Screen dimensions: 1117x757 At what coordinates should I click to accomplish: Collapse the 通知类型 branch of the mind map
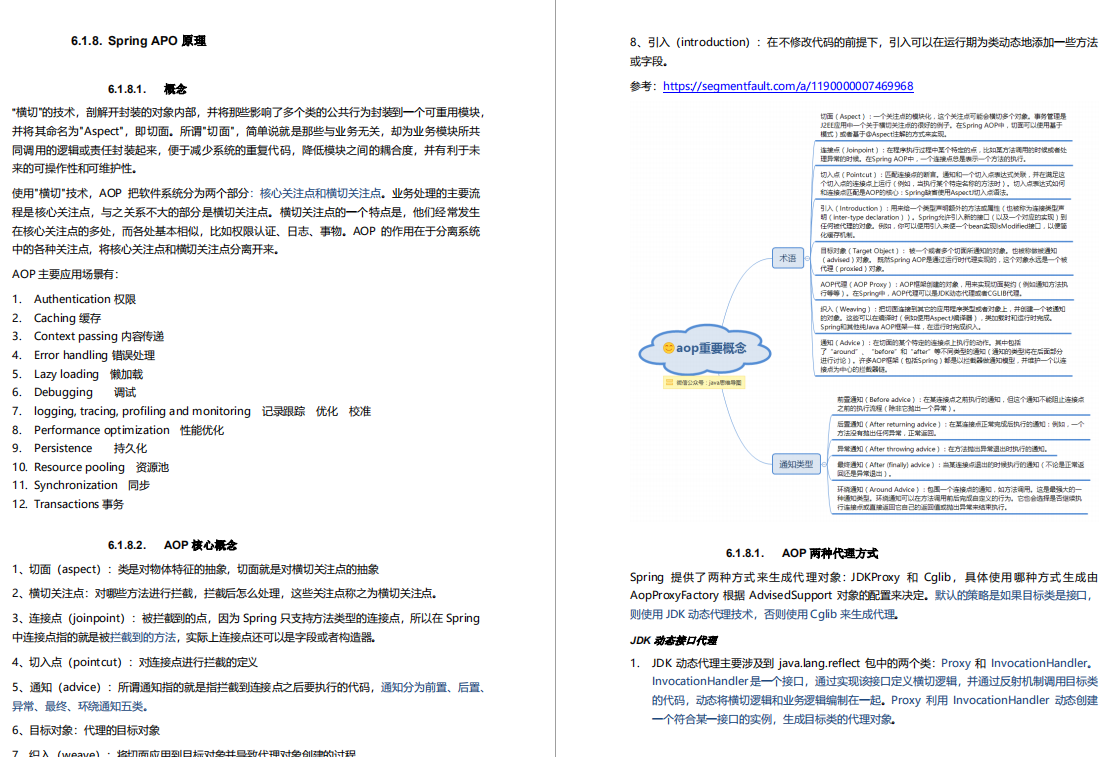[824, 463]
